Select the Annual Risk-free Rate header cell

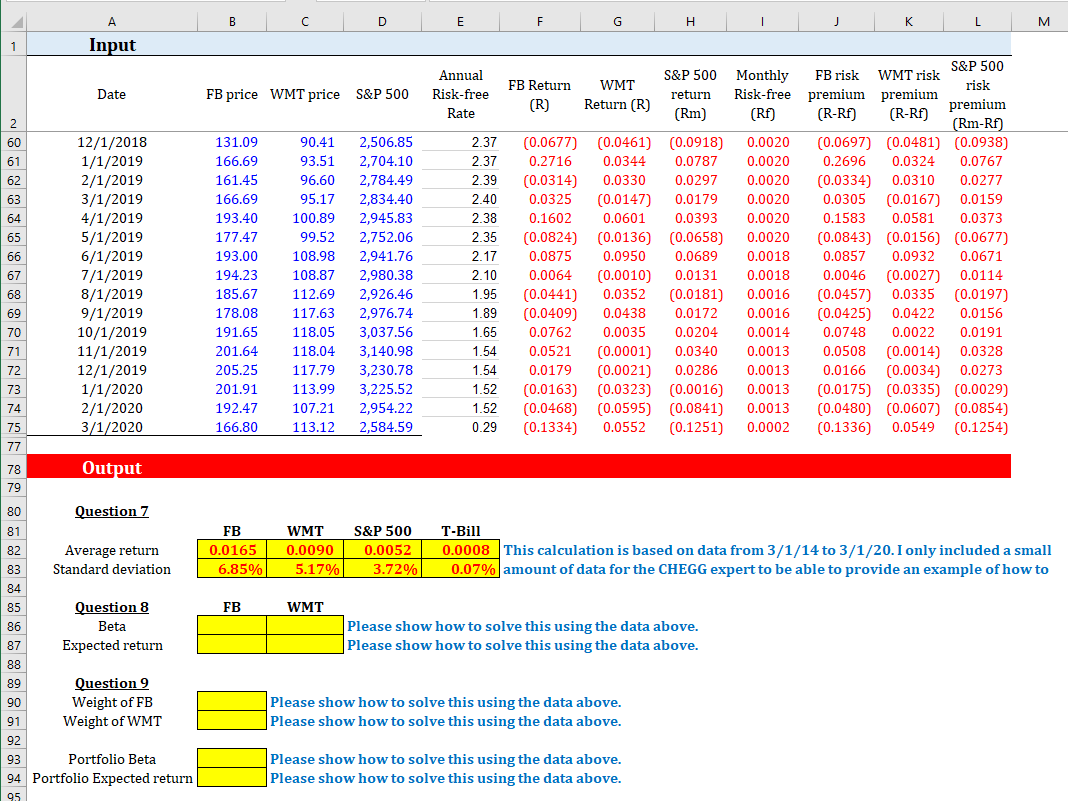coord(460,94)
